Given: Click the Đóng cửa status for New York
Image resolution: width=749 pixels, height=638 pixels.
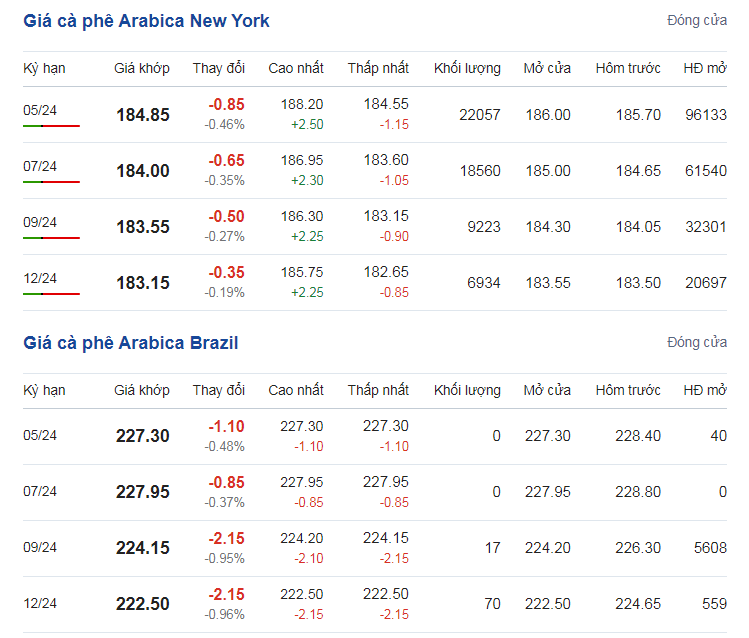Looking at the screenshot, I should coord(697,21).
